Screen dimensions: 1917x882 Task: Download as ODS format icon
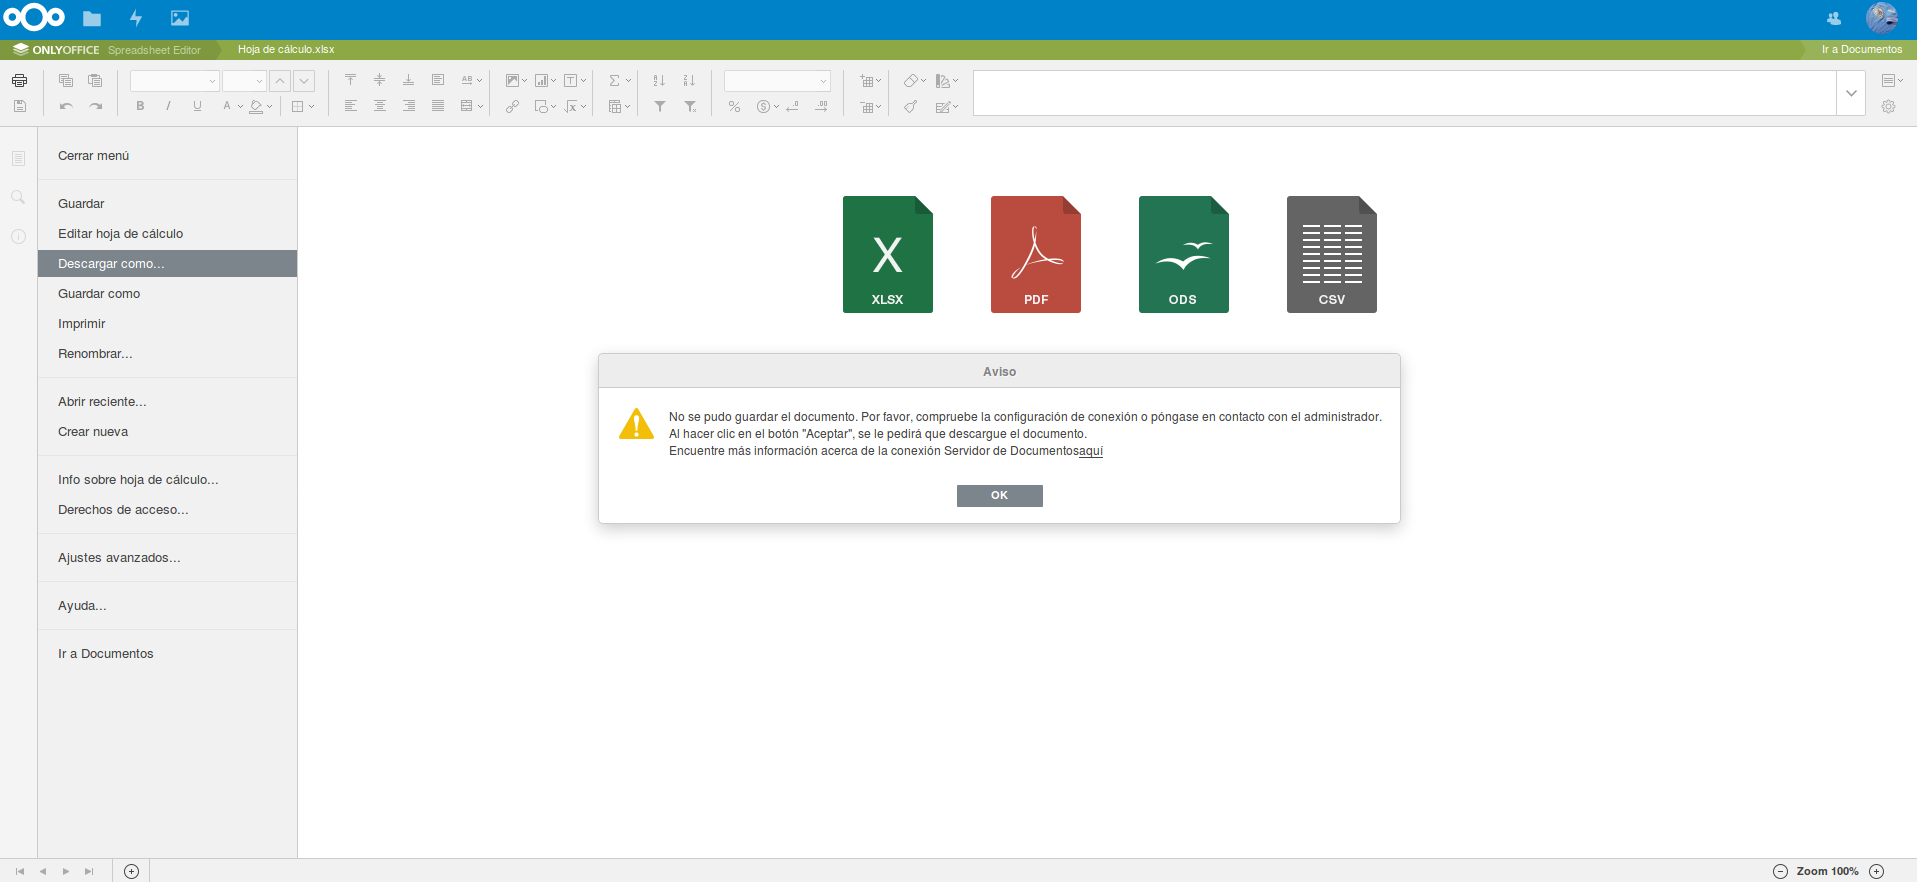[x=1184, y=254]
